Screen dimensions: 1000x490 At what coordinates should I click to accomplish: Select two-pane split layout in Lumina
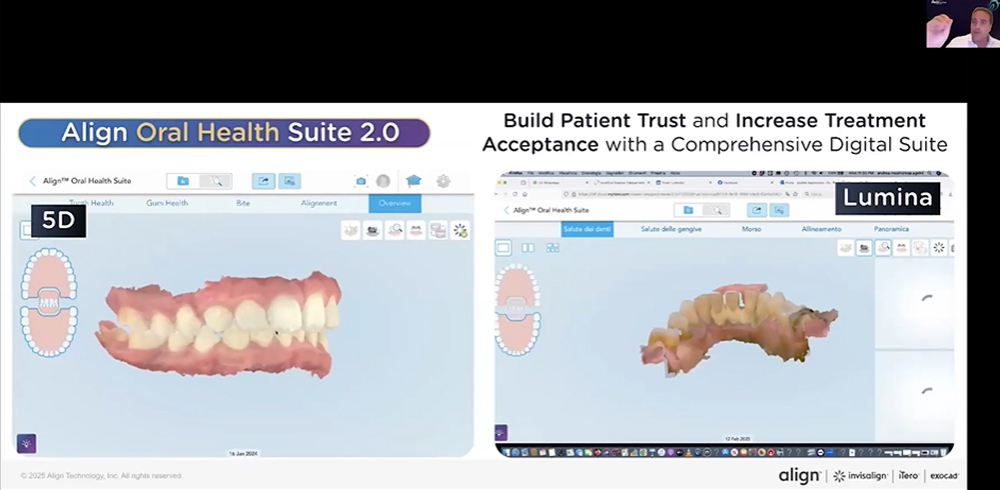[x=528, y=248]
